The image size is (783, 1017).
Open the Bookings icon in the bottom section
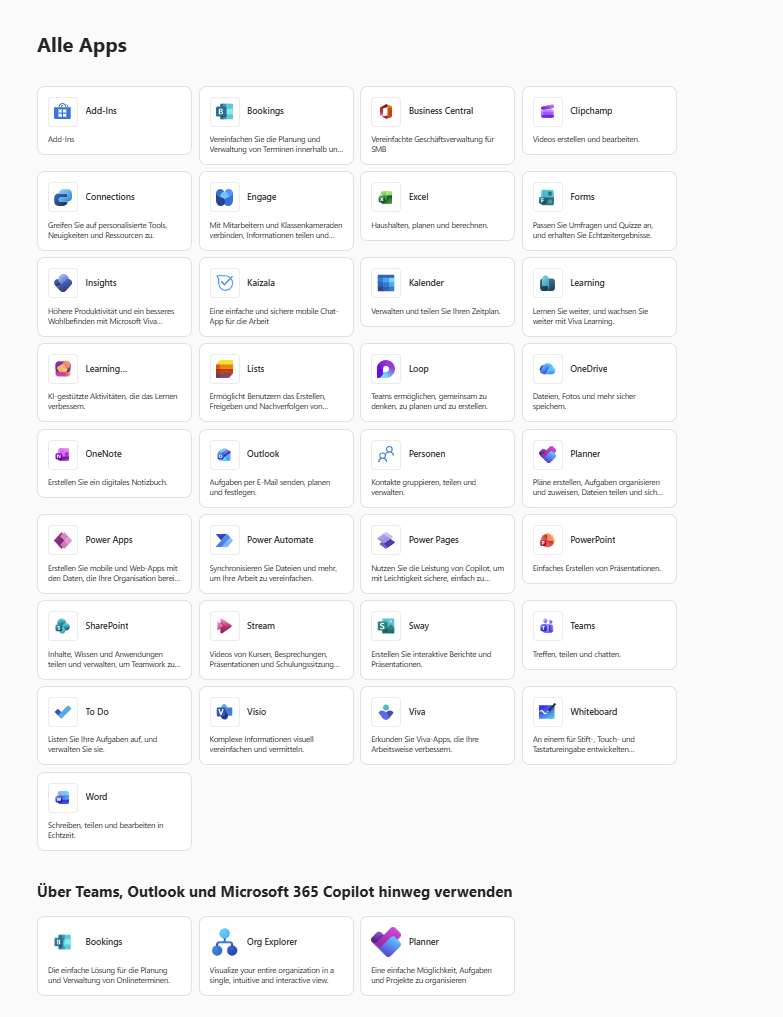62,942
